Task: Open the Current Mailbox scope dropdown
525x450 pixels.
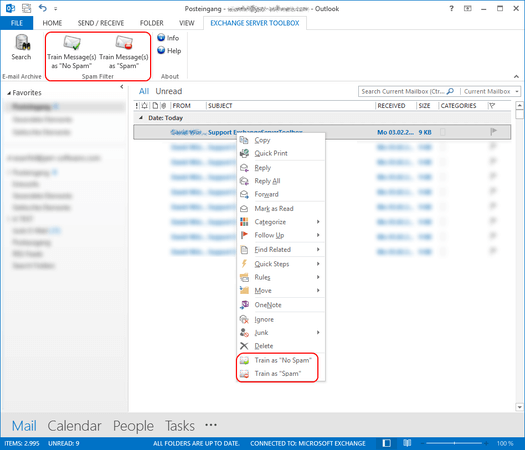Action: tap(491, 91)
